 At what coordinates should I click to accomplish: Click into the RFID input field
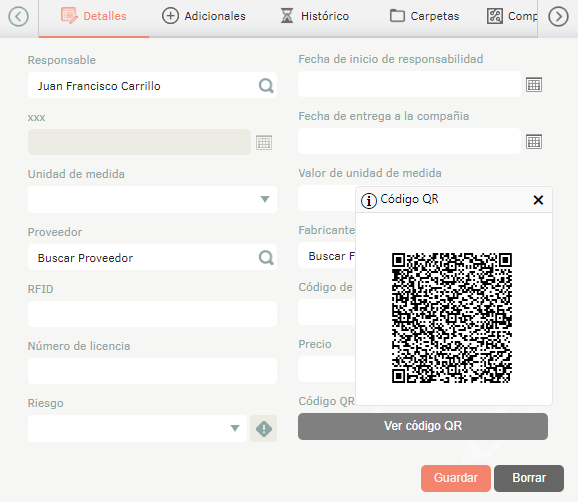(x=152, y=314)
